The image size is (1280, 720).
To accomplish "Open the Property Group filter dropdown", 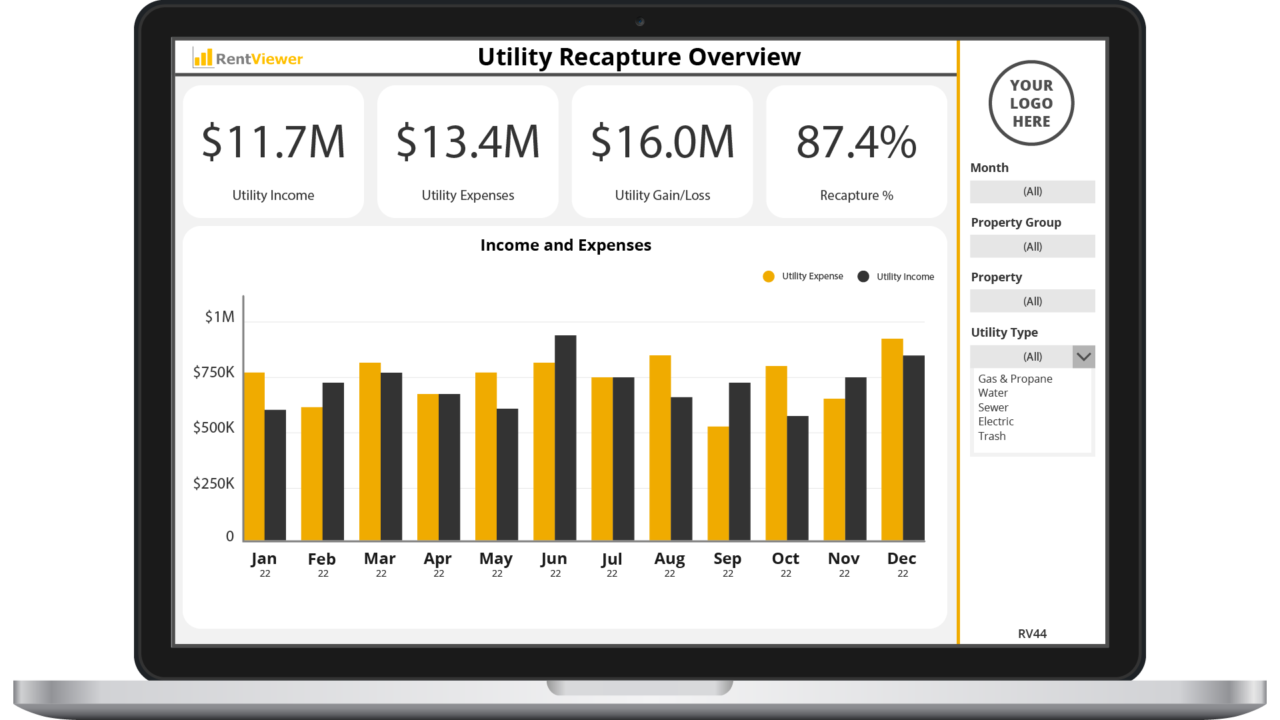I will pos(1032,245).
